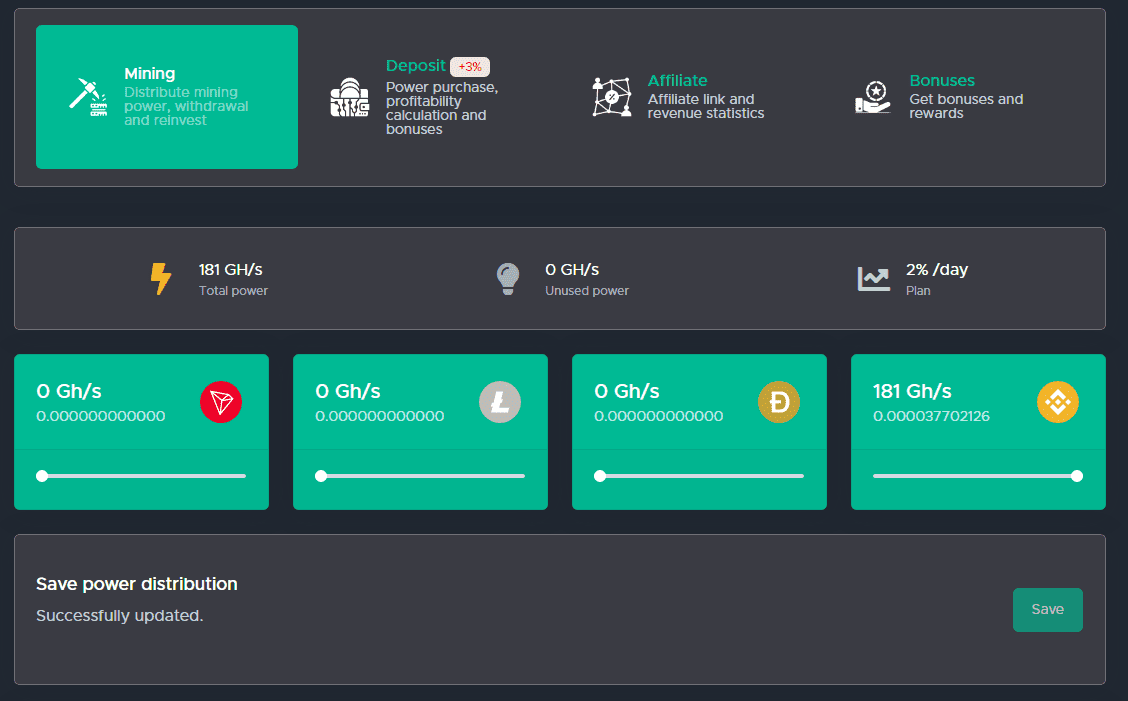
Task: Click the gold Dogecoin coin icon
Action: click(x=779, y=402)
